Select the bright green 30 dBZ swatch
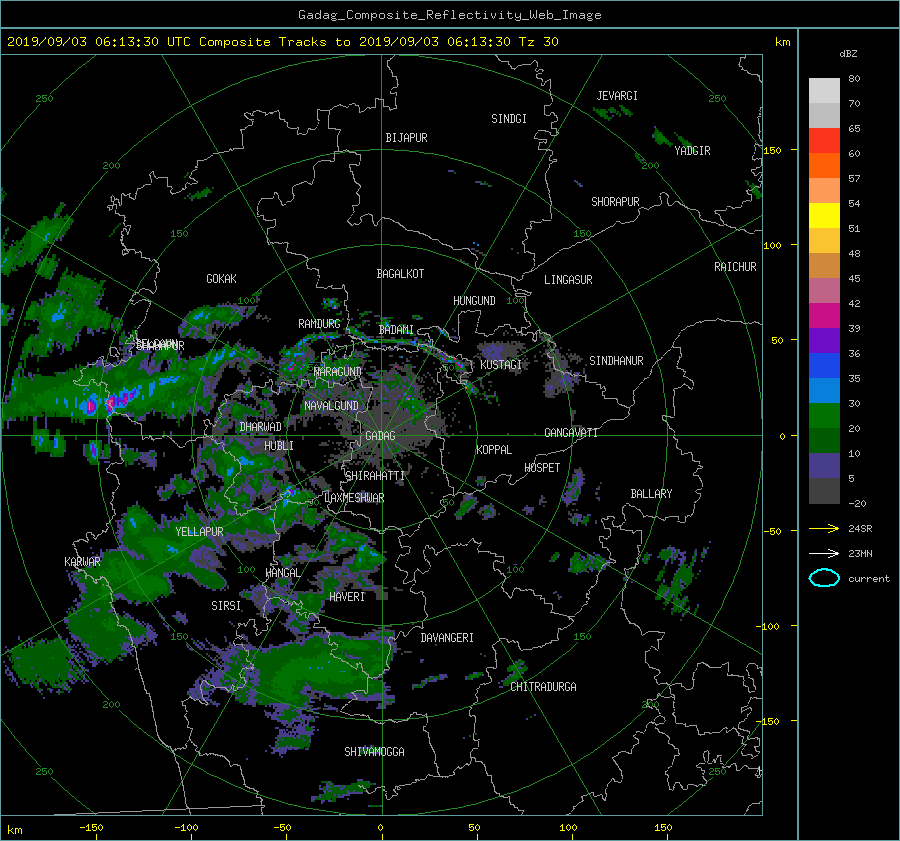The width and height of the screenshot is (900, 841). coord(824,416)
